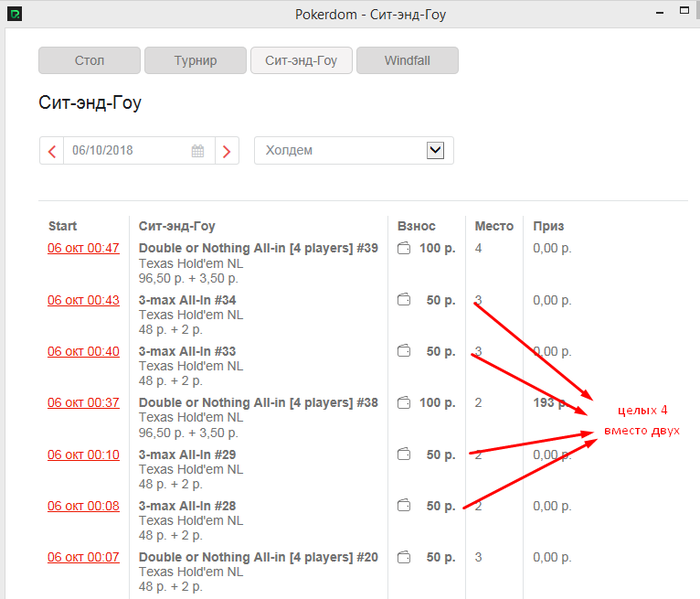The image size is (700, 599).
Task: Open the 06 окт 00:37 tournament link
Action: [83, 403]
